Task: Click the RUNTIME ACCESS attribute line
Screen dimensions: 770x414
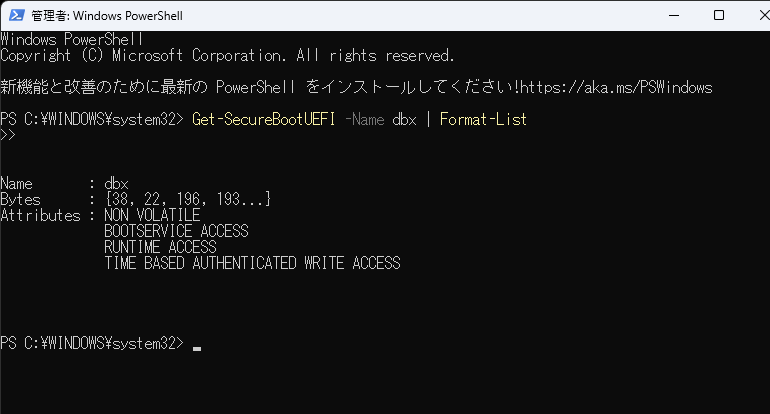Action: coord(160,247)
